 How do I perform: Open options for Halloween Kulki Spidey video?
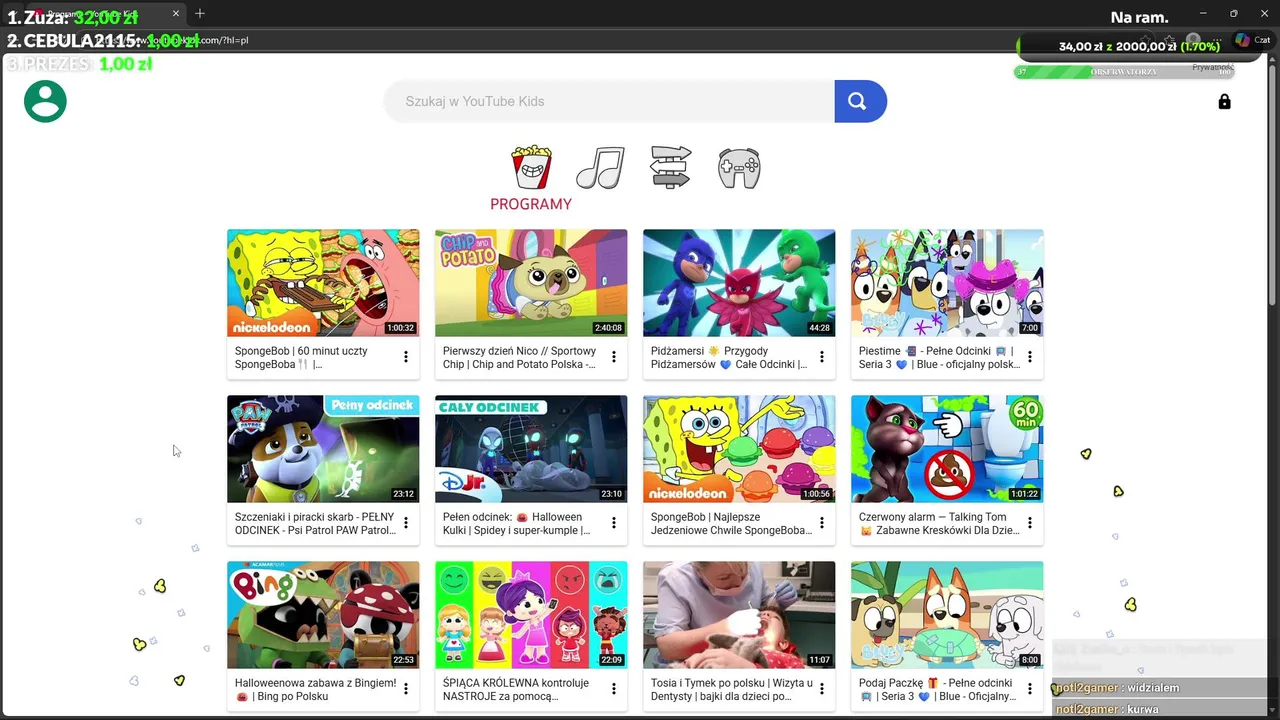pyautogui.click(x=614, y=523)
